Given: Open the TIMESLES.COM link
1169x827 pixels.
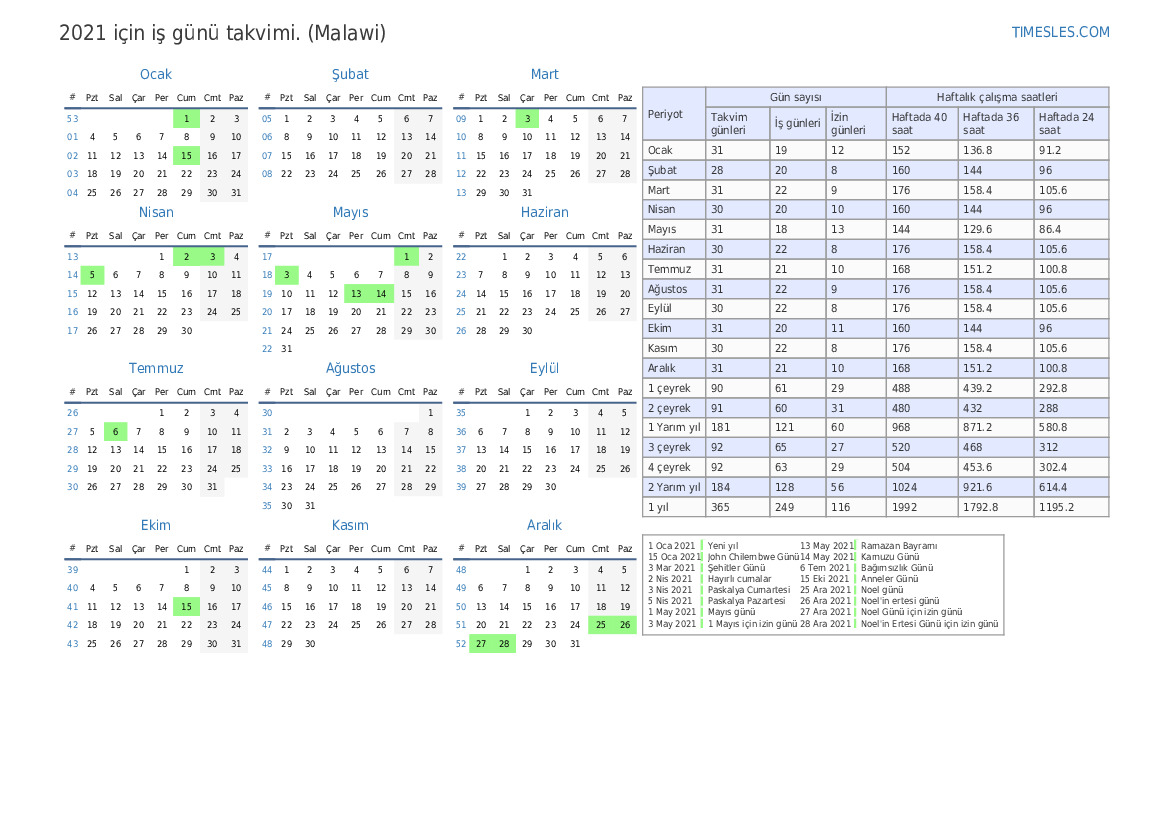Looking at the screenshot, I should tap(1060, 32).
